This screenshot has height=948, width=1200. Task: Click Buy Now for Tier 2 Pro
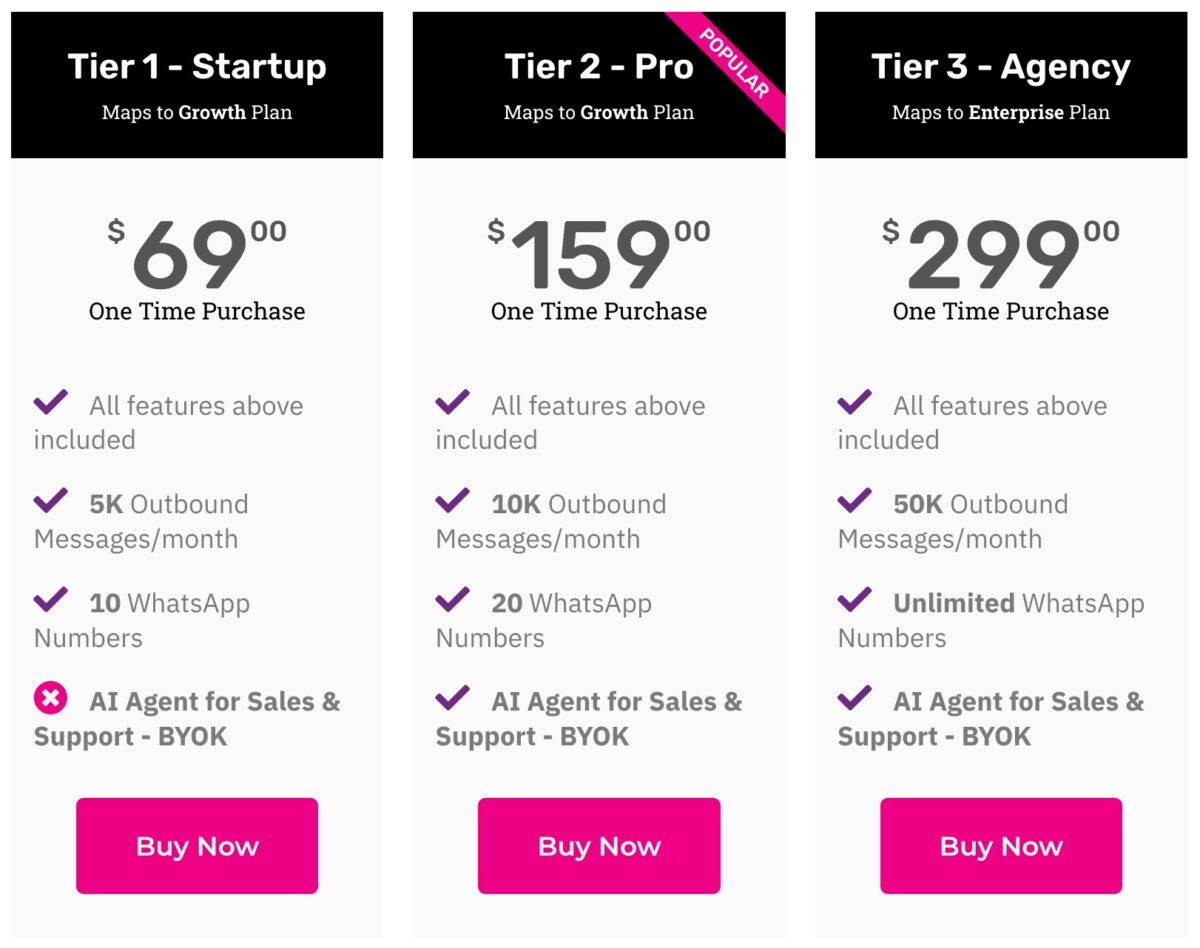599,845
